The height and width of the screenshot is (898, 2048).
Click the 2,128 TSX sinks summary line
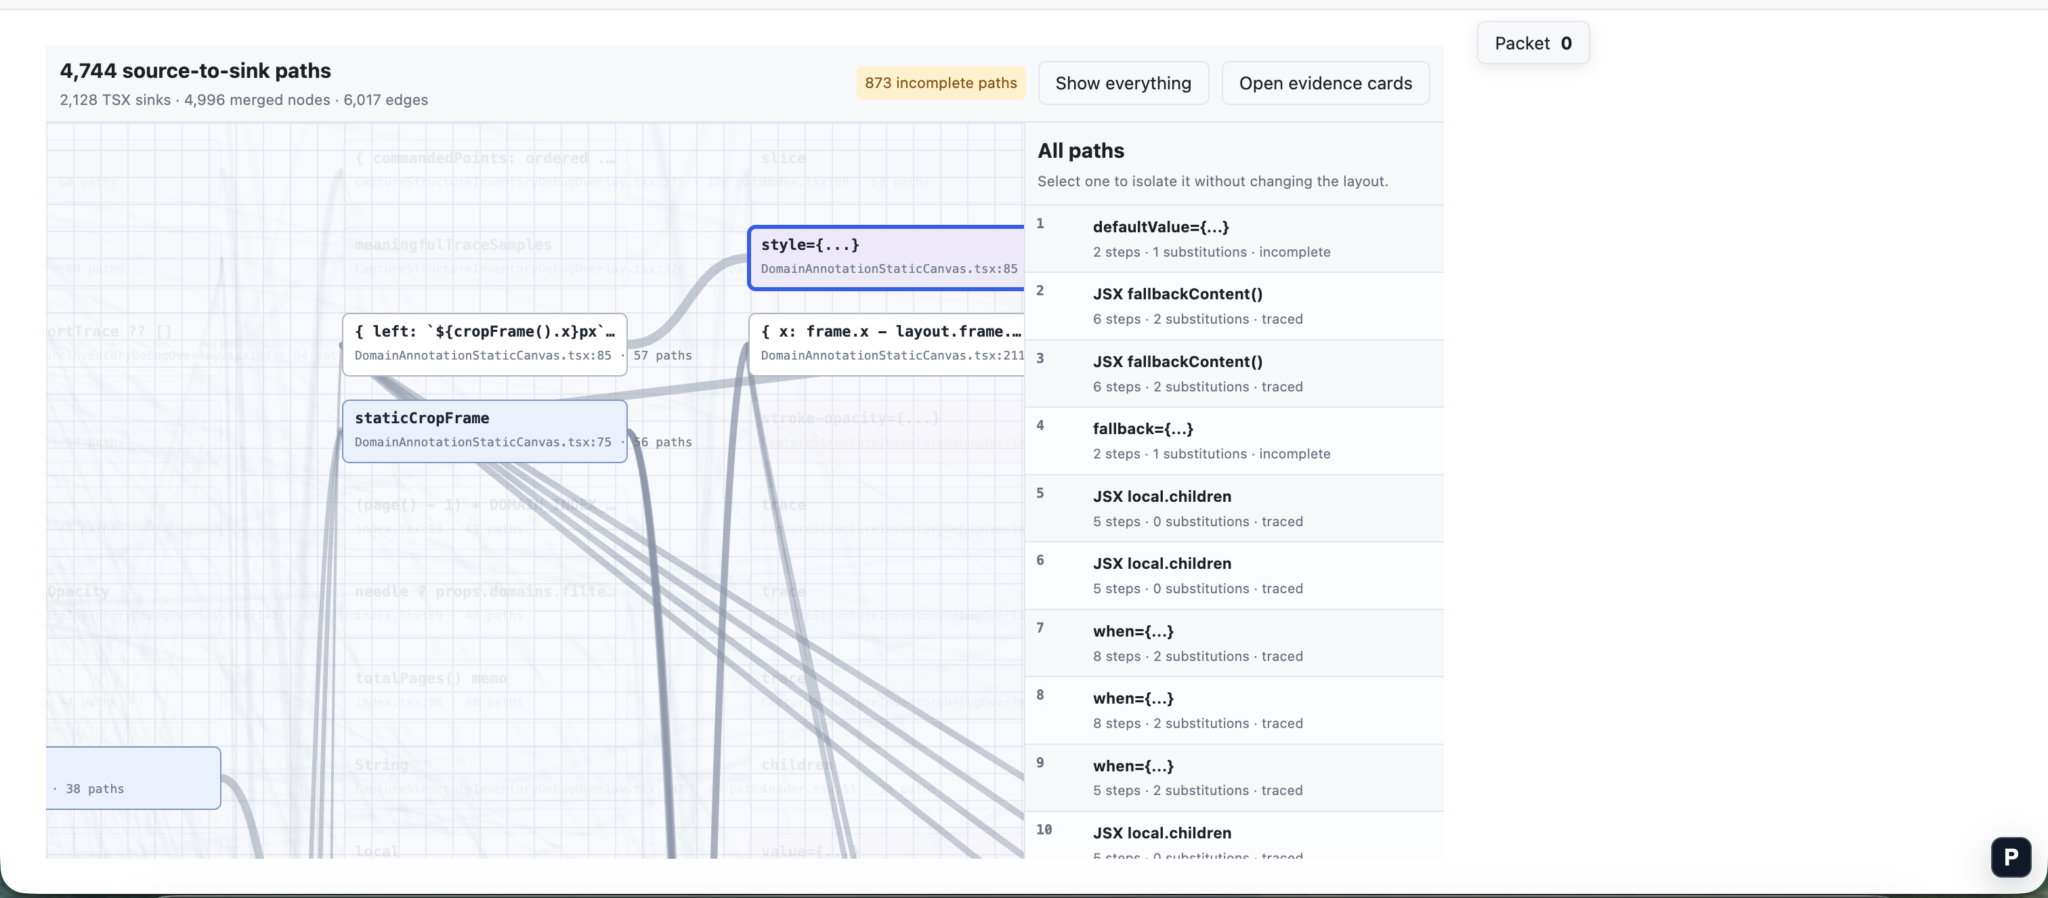coord(244,100)
